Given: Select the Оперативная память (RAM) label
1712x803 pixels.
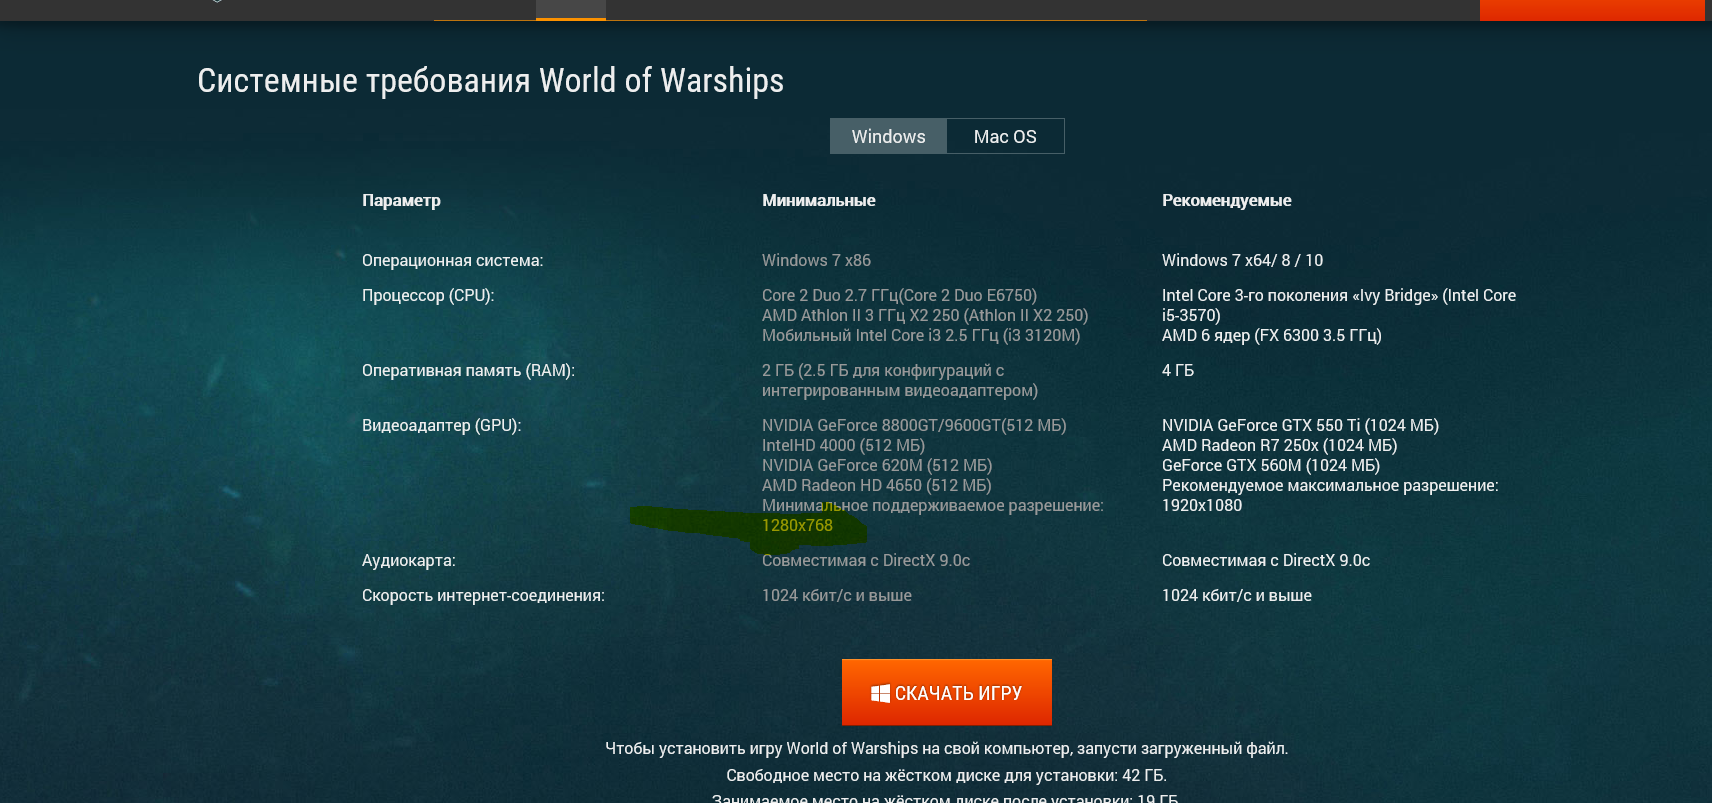Looking at the screenshot, I should [x=468, y=370].
